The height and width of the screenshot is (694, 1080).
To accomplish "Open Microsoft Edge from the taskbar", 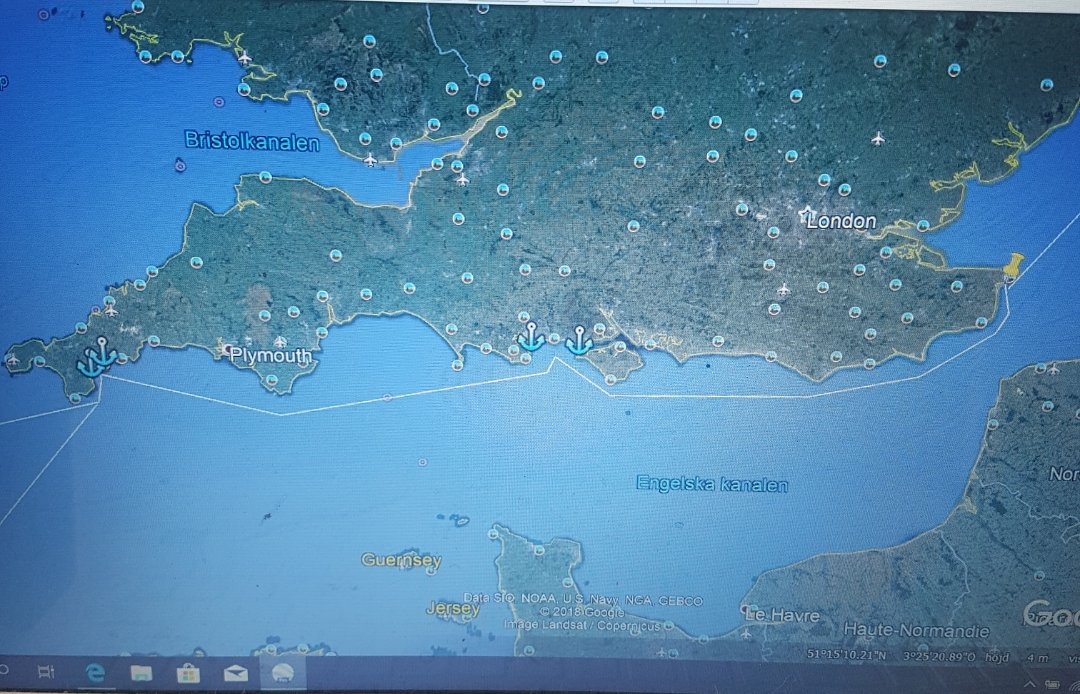I will tap(93, 672).
